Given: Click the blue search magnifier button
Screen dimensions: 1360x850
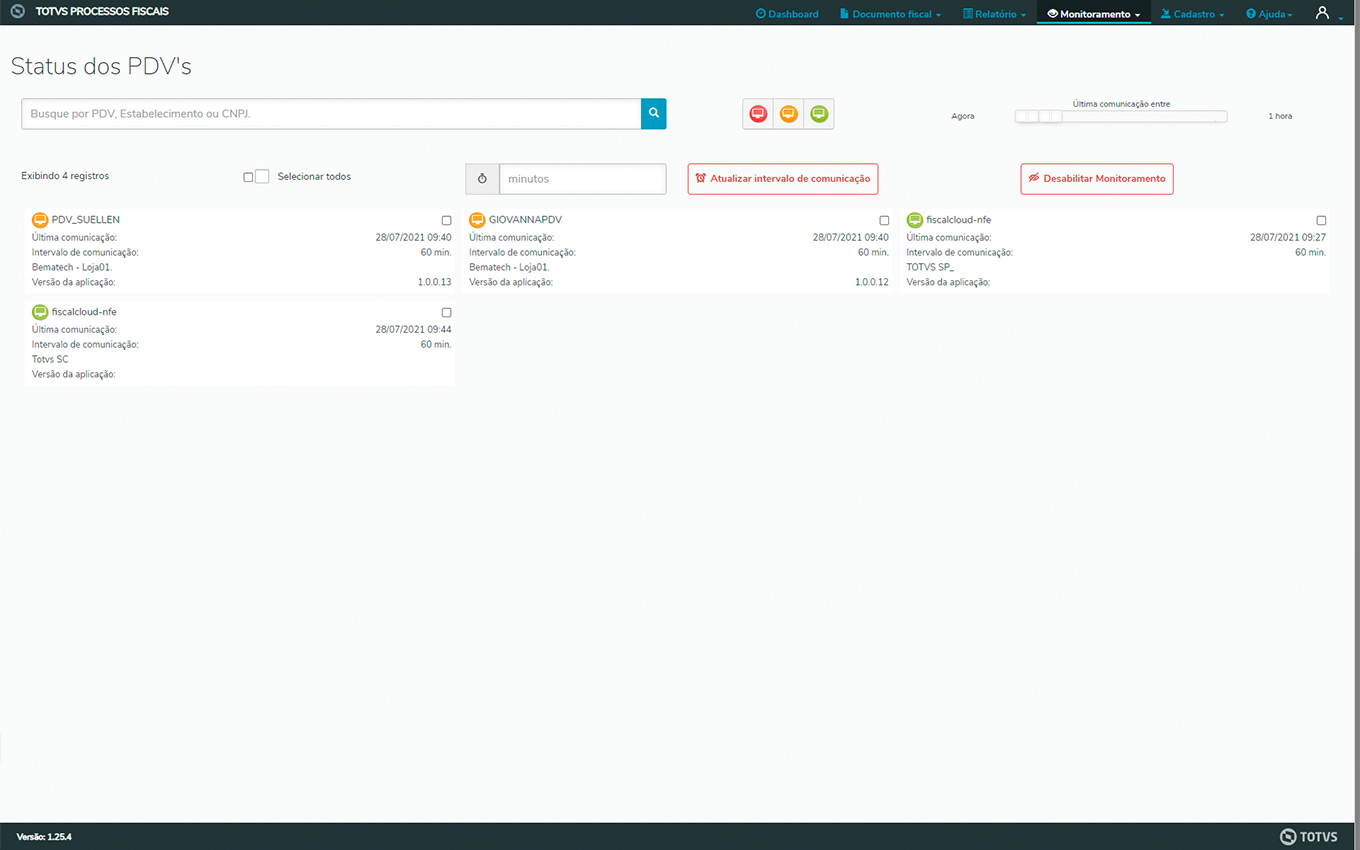Looking at the screenshot, I should [653, 114].
